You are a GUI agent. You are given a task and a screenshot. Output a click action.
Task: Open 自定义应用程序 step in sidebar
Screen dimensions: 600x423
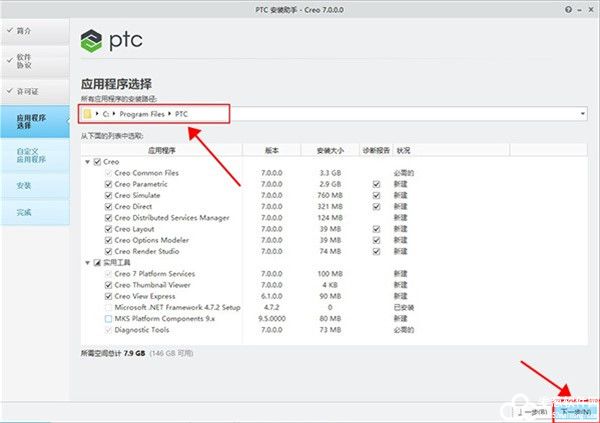point(35,155)
